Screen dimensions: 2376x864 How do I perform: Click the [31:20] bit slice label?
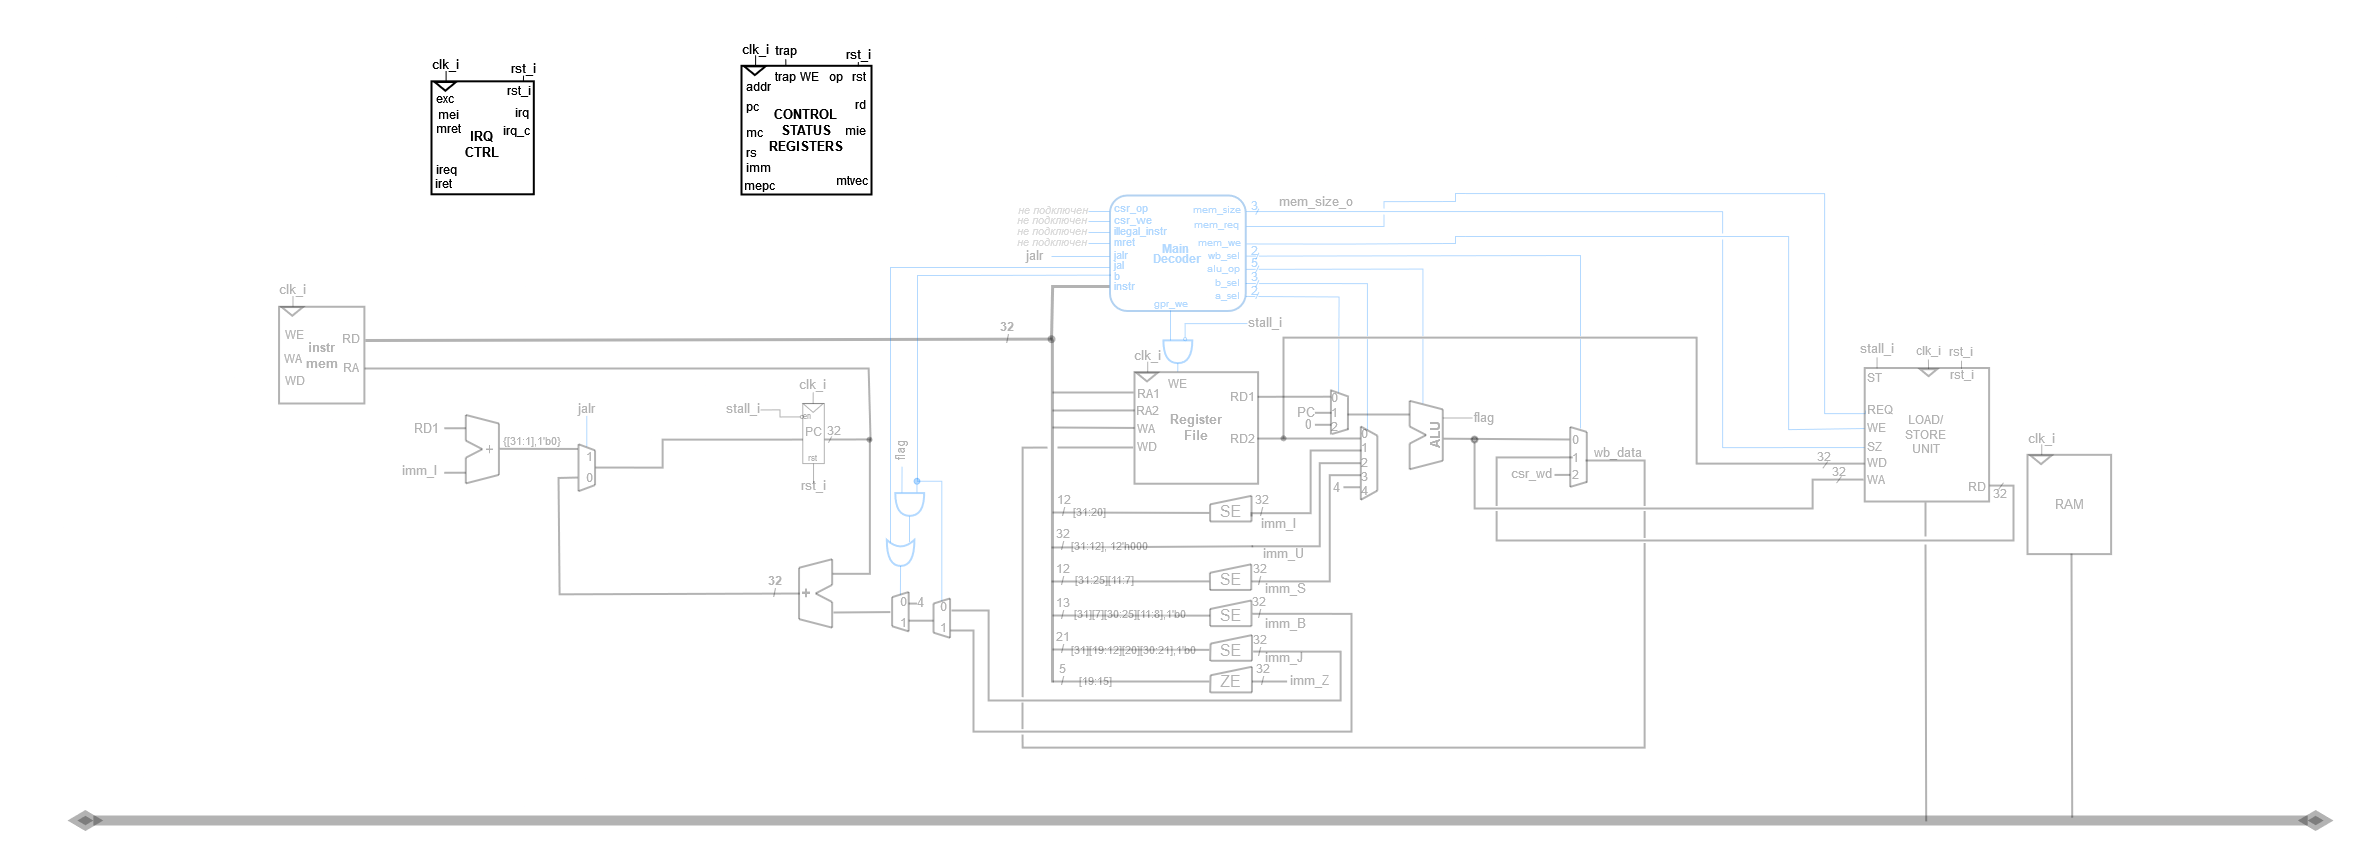[x=1089, y=512]
